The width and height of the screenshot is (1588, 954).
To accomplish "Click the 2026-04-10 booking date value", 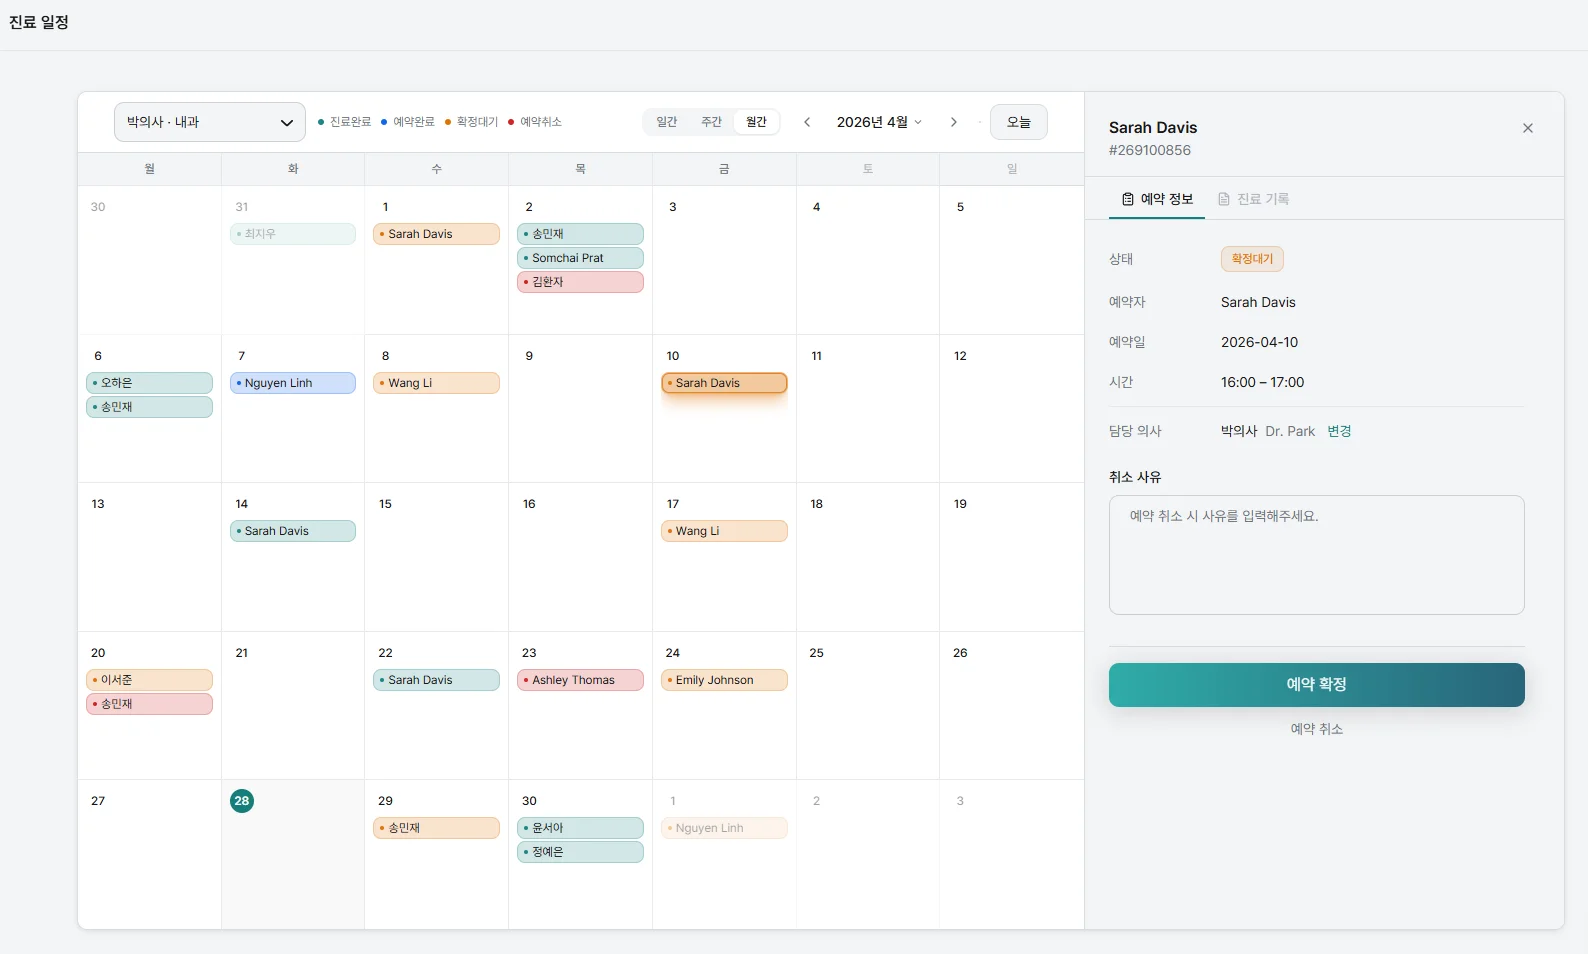I will 1259,342.
